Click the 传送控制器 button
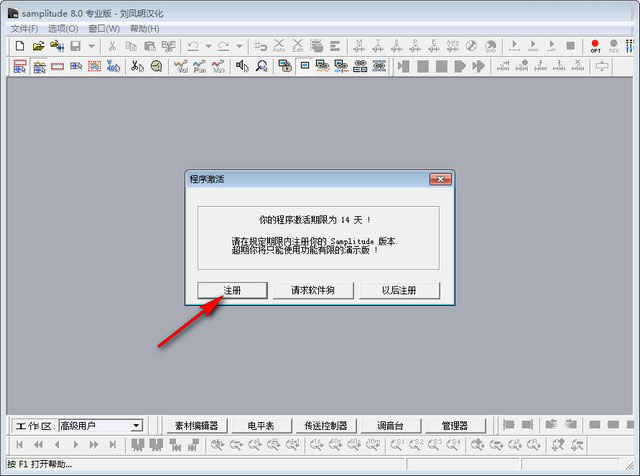The height and width of the screenshot is (476, 640). pos(326,426)
